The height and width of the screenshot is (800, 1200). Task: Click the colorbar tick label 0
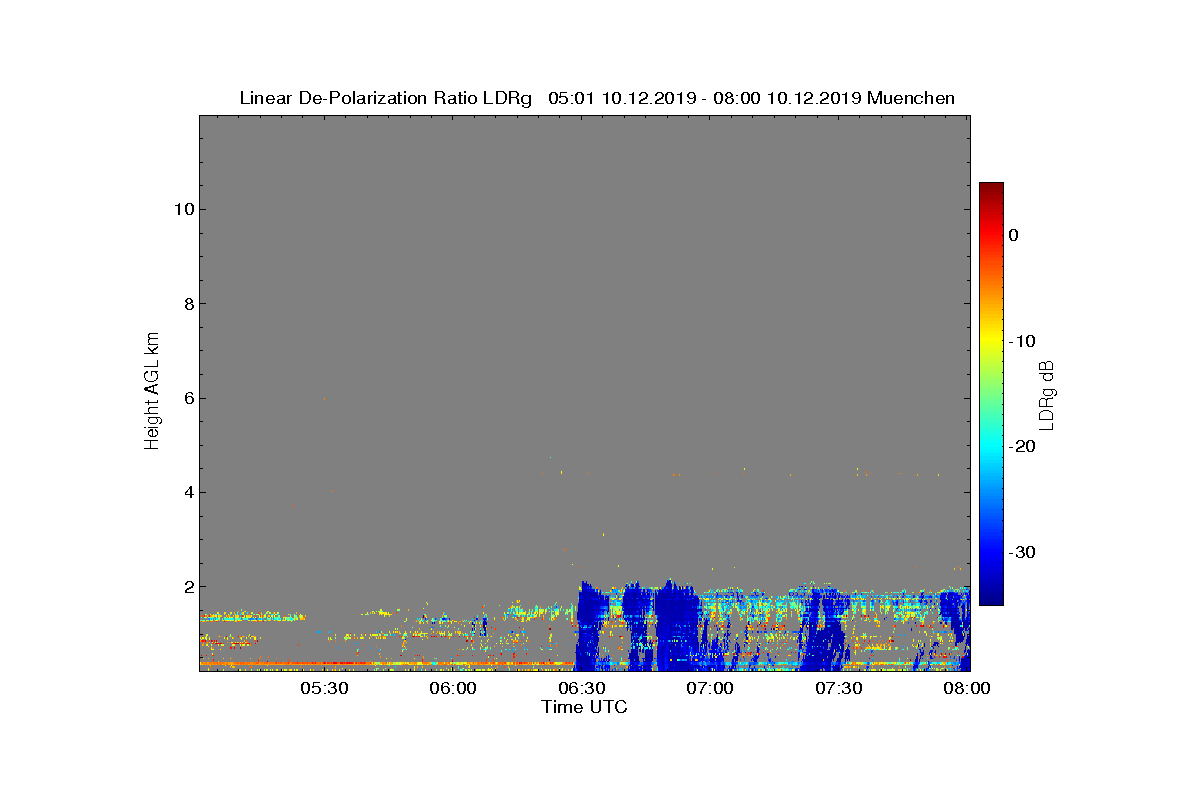click(1013, 235)
